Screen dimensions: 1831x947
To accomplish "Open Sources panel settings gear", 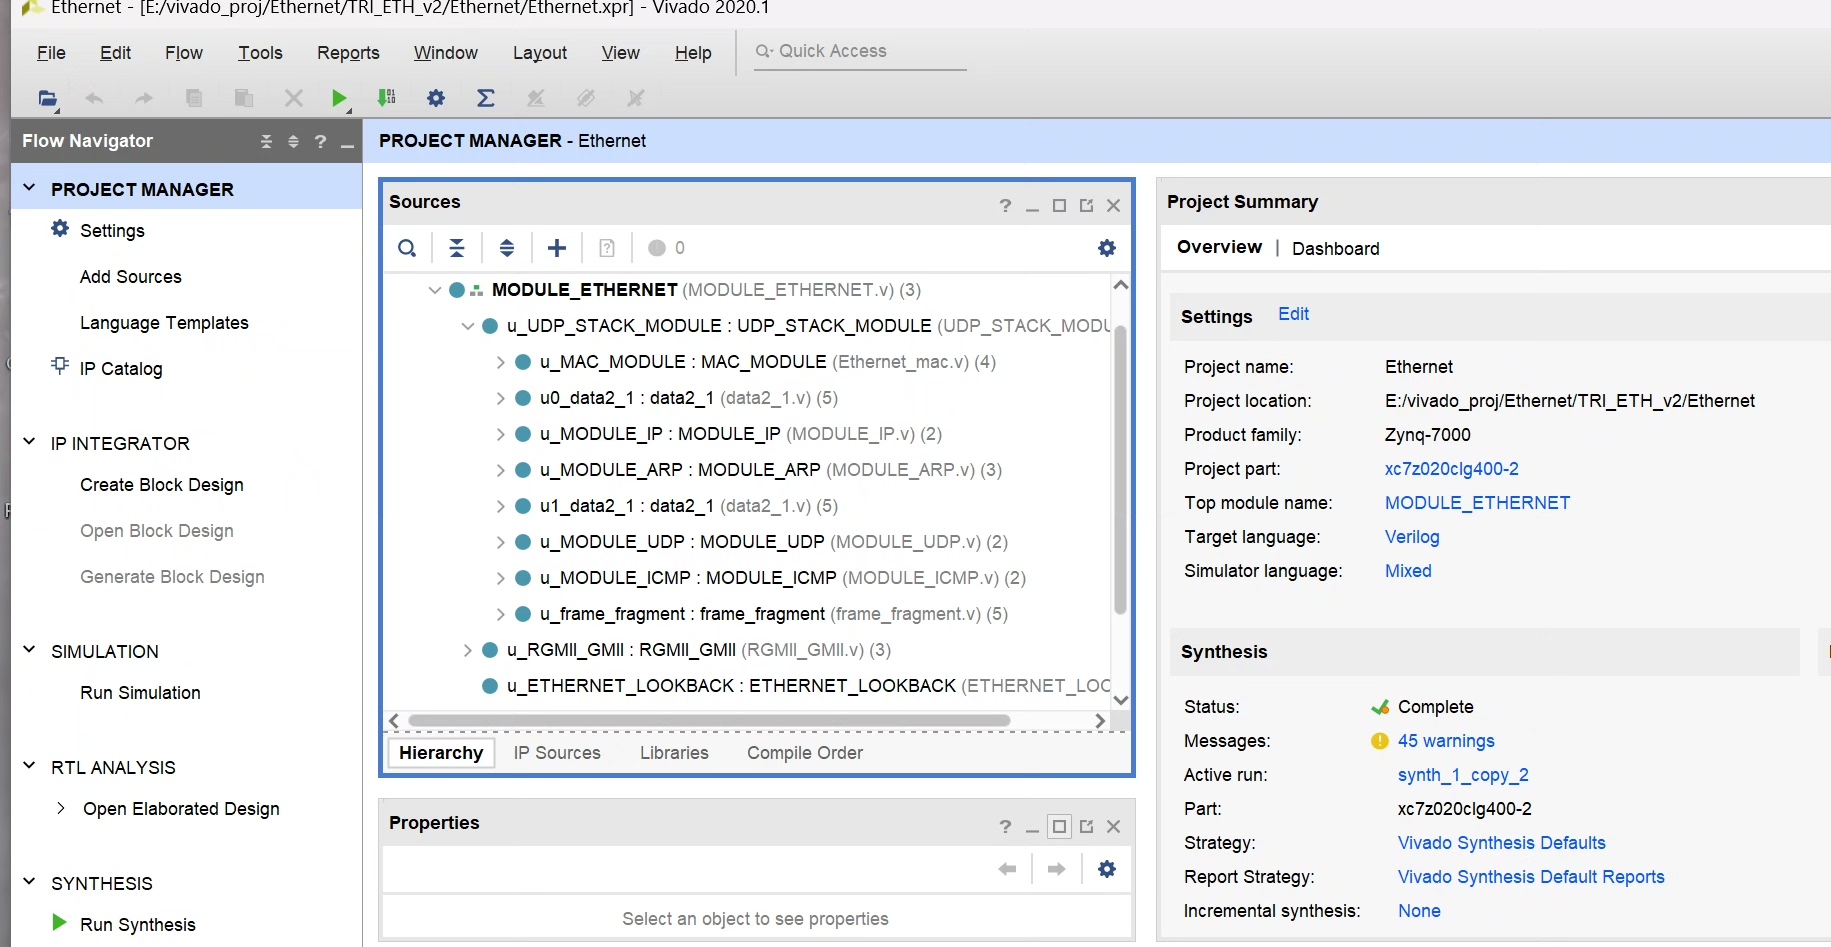I will coord(1107,248).
